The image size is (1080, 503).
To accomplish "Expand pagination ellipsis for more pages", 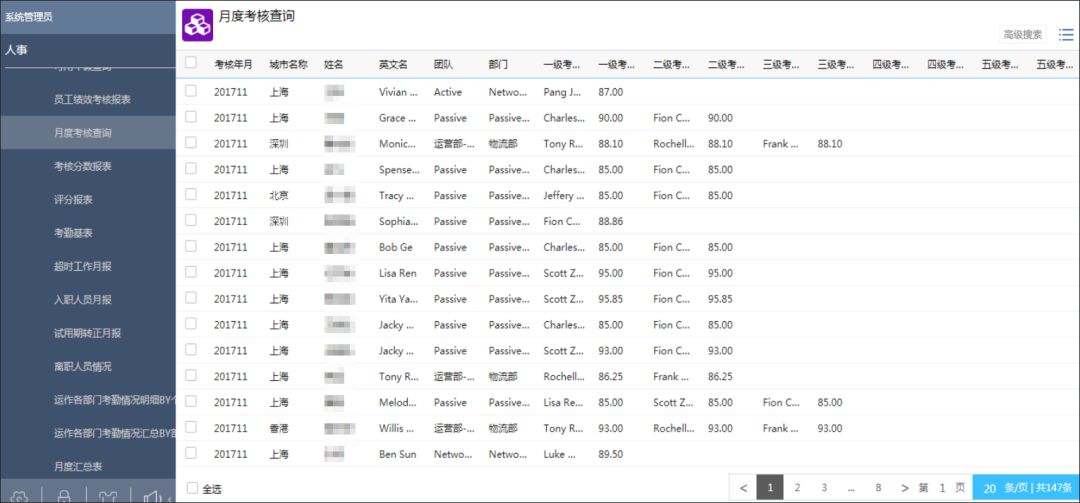I will point(851,488).
